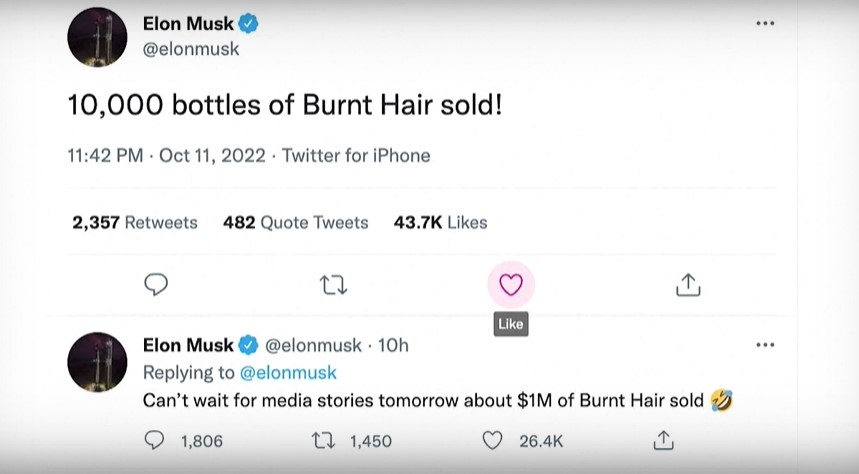View the 482 Quote Tweets
This screenshot has width=859, height=474.
pyautogui.click(x=295, y=222)
